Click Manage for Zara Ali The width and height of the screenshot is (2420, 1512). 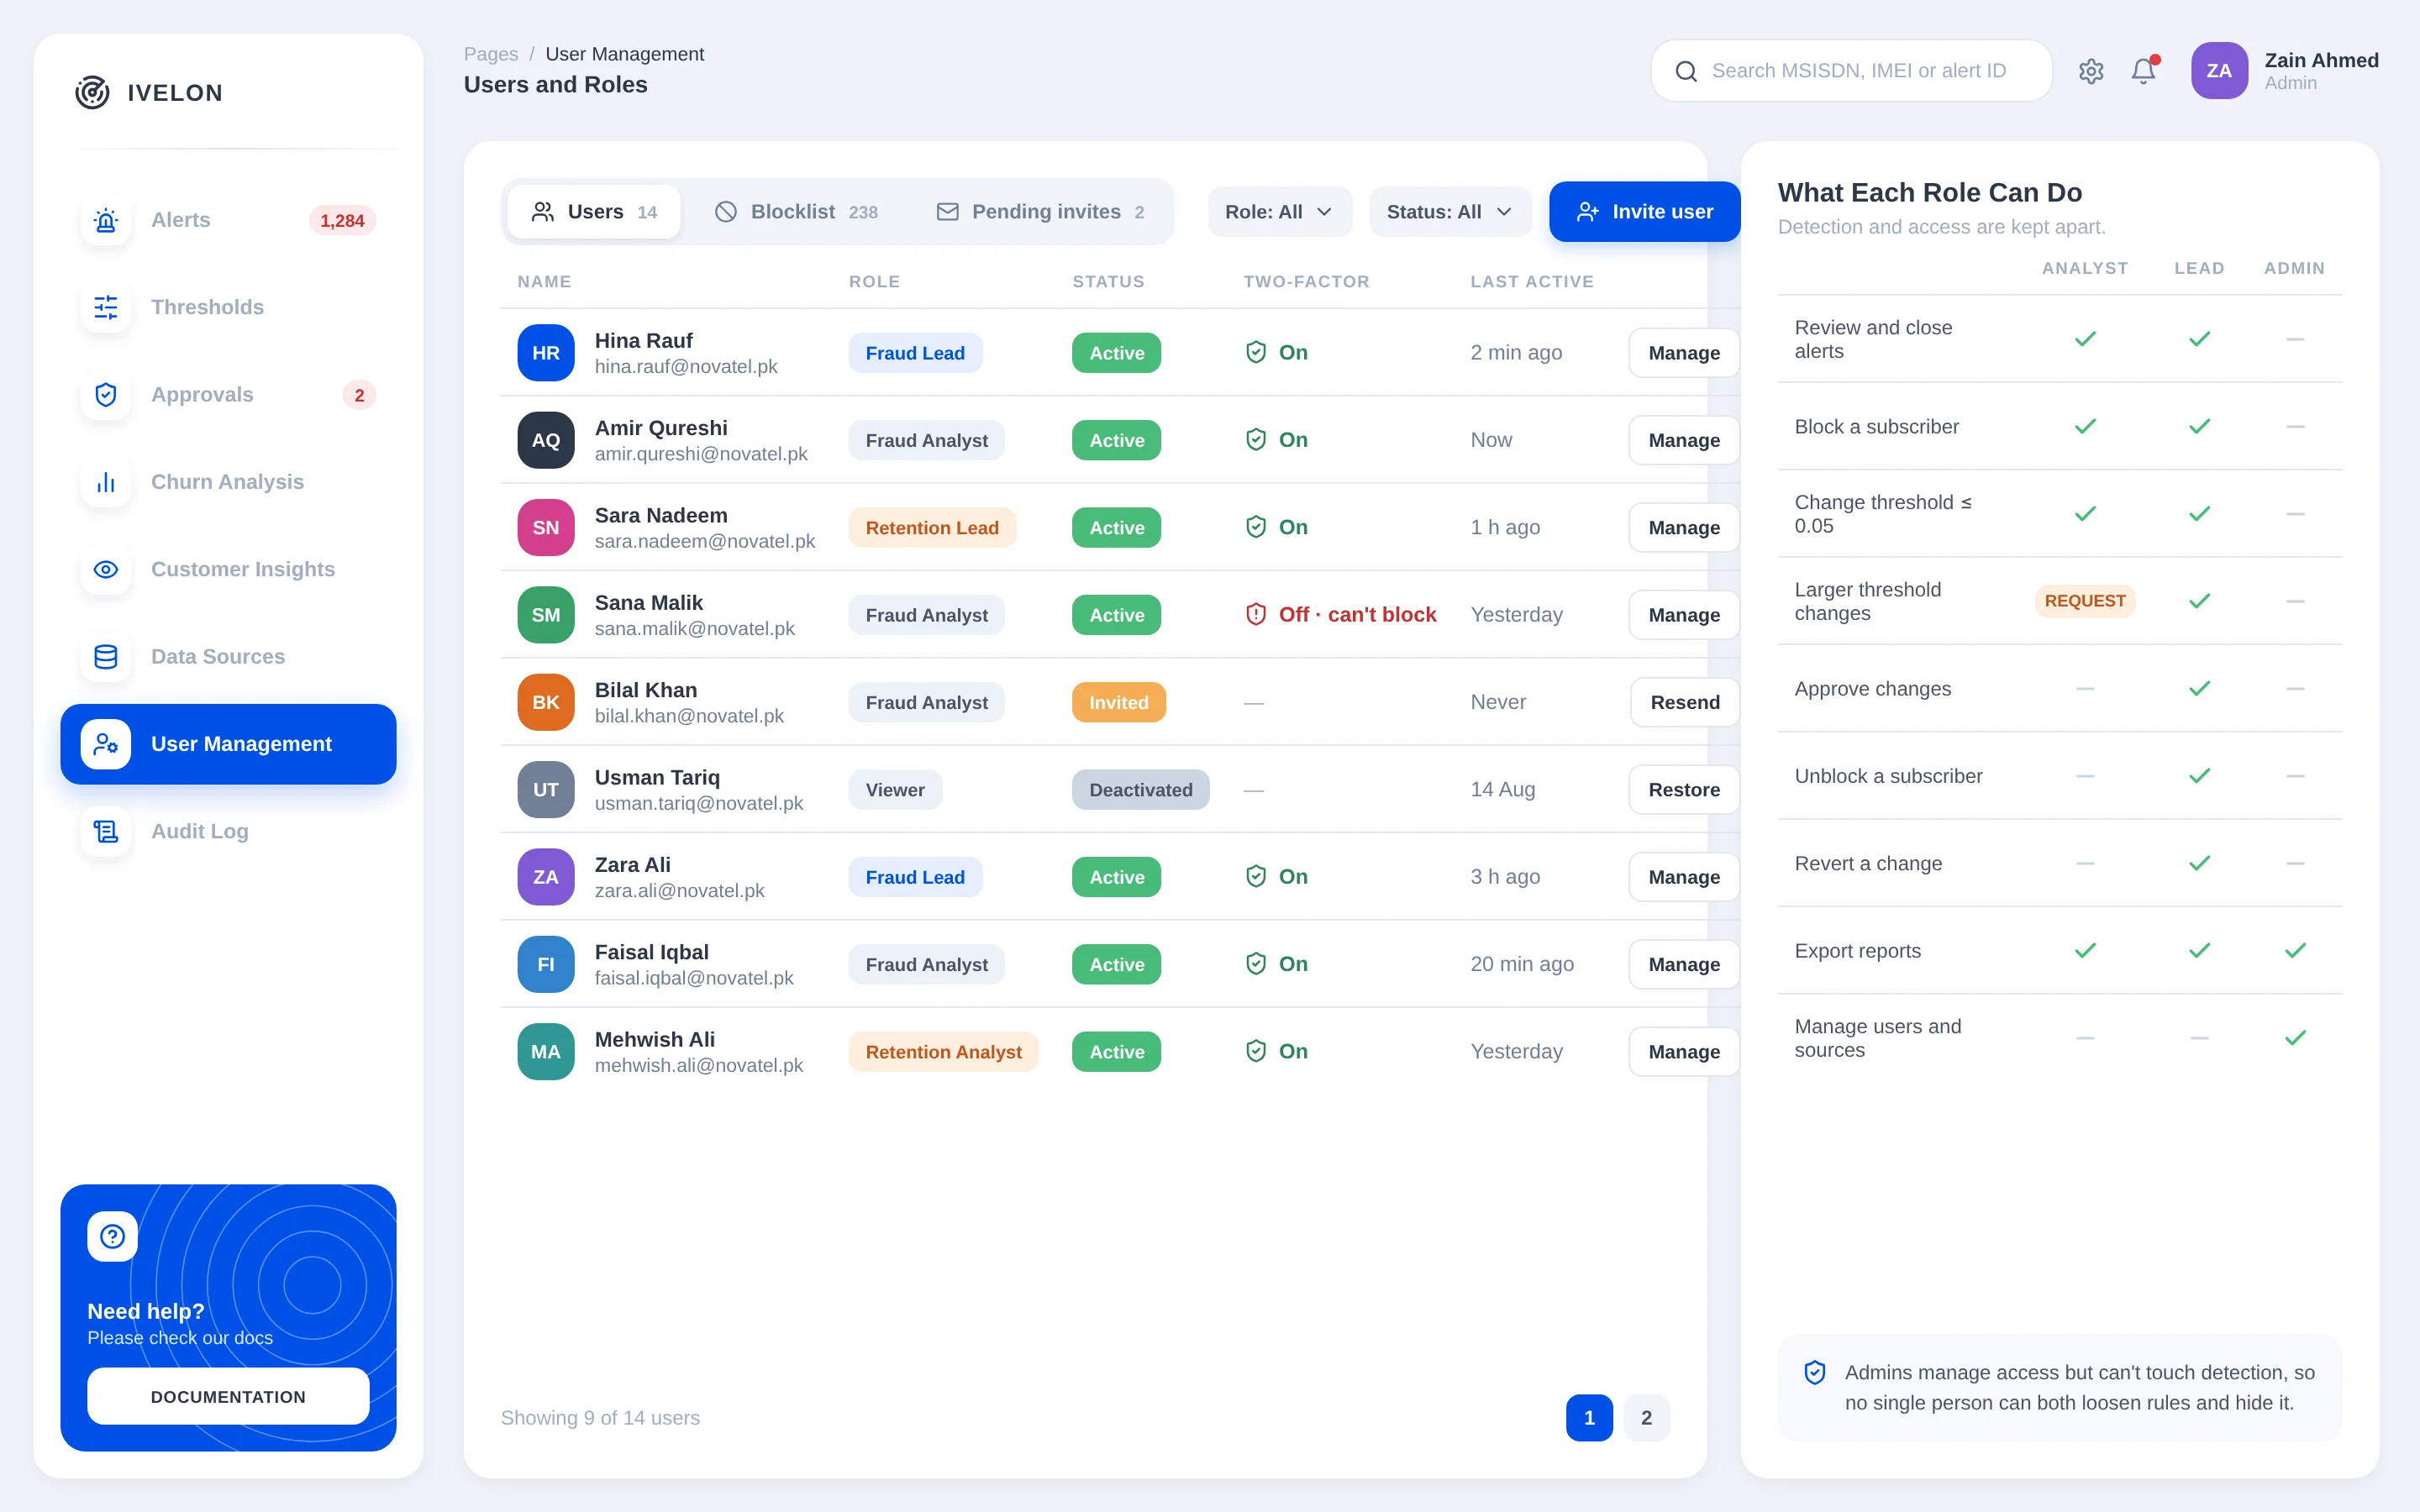pos(1684,877)
